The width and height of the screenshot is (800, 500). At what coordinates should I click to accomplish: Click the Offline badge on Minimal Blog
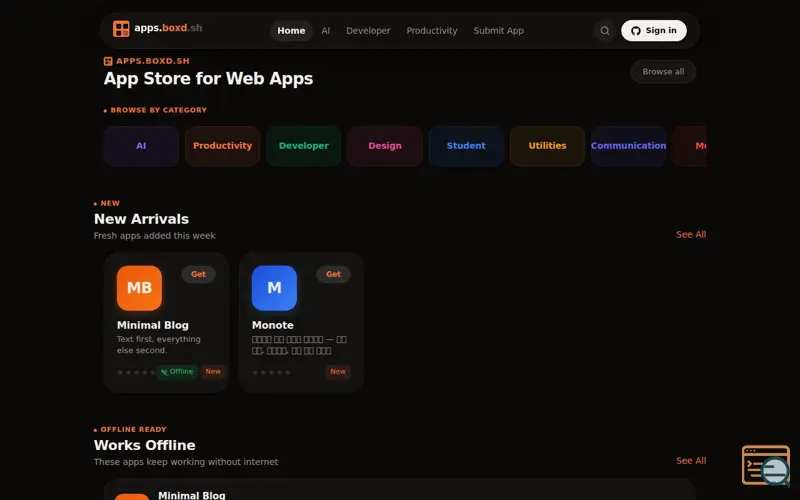pos(177,372)
